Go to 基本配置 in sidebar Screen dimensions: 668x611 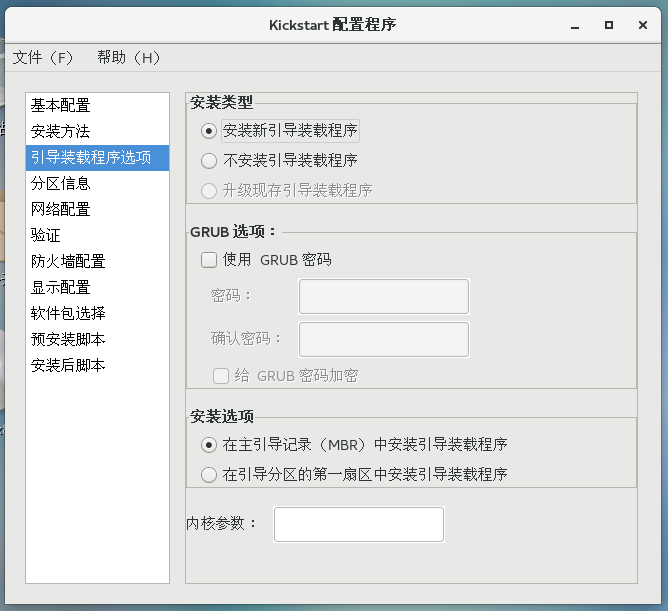click(60, 105)
